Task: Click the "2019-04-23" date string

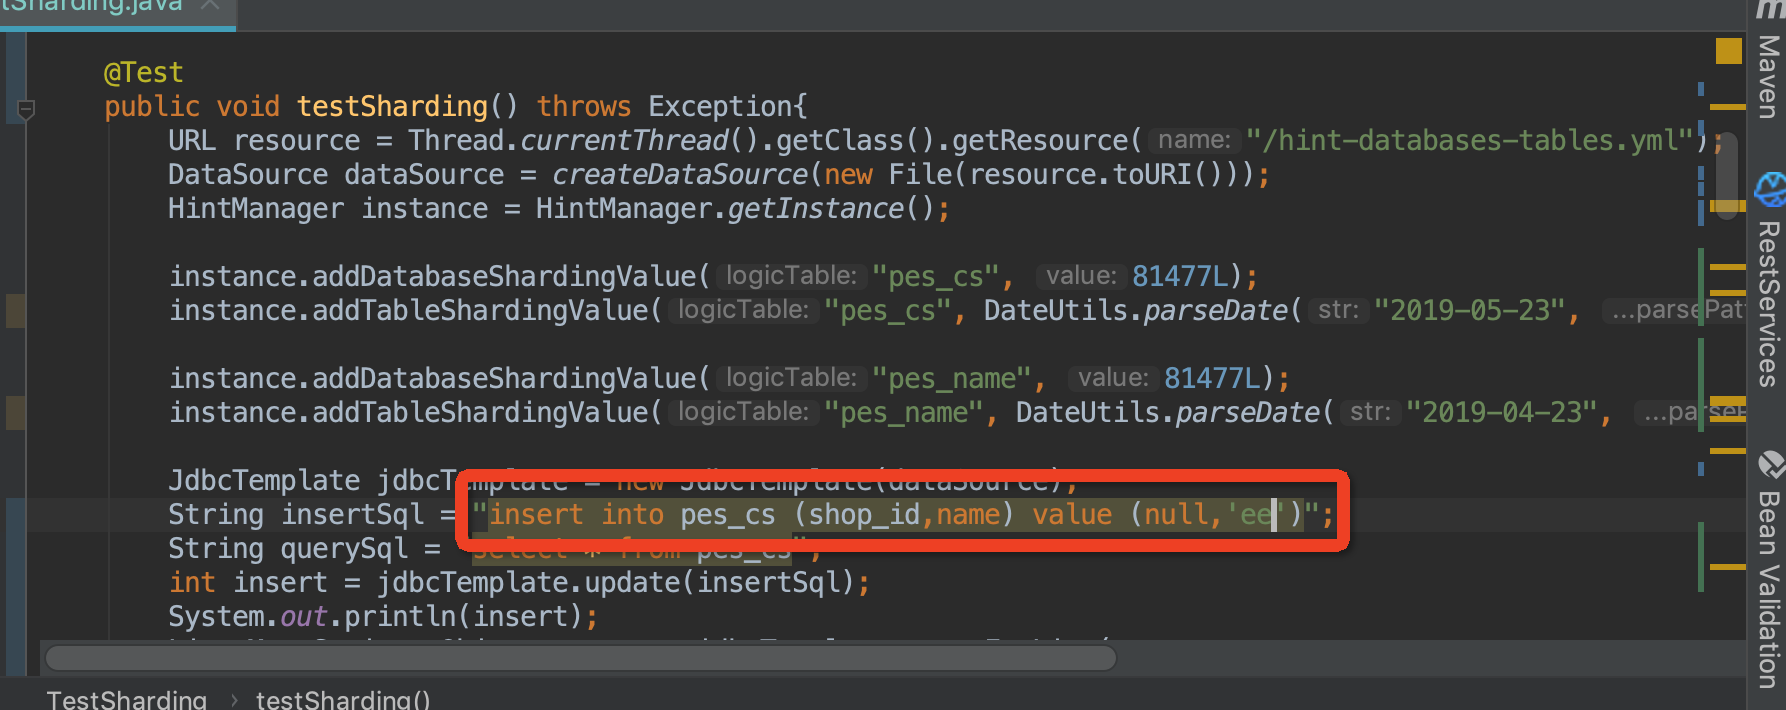Action: [1501, 412]
